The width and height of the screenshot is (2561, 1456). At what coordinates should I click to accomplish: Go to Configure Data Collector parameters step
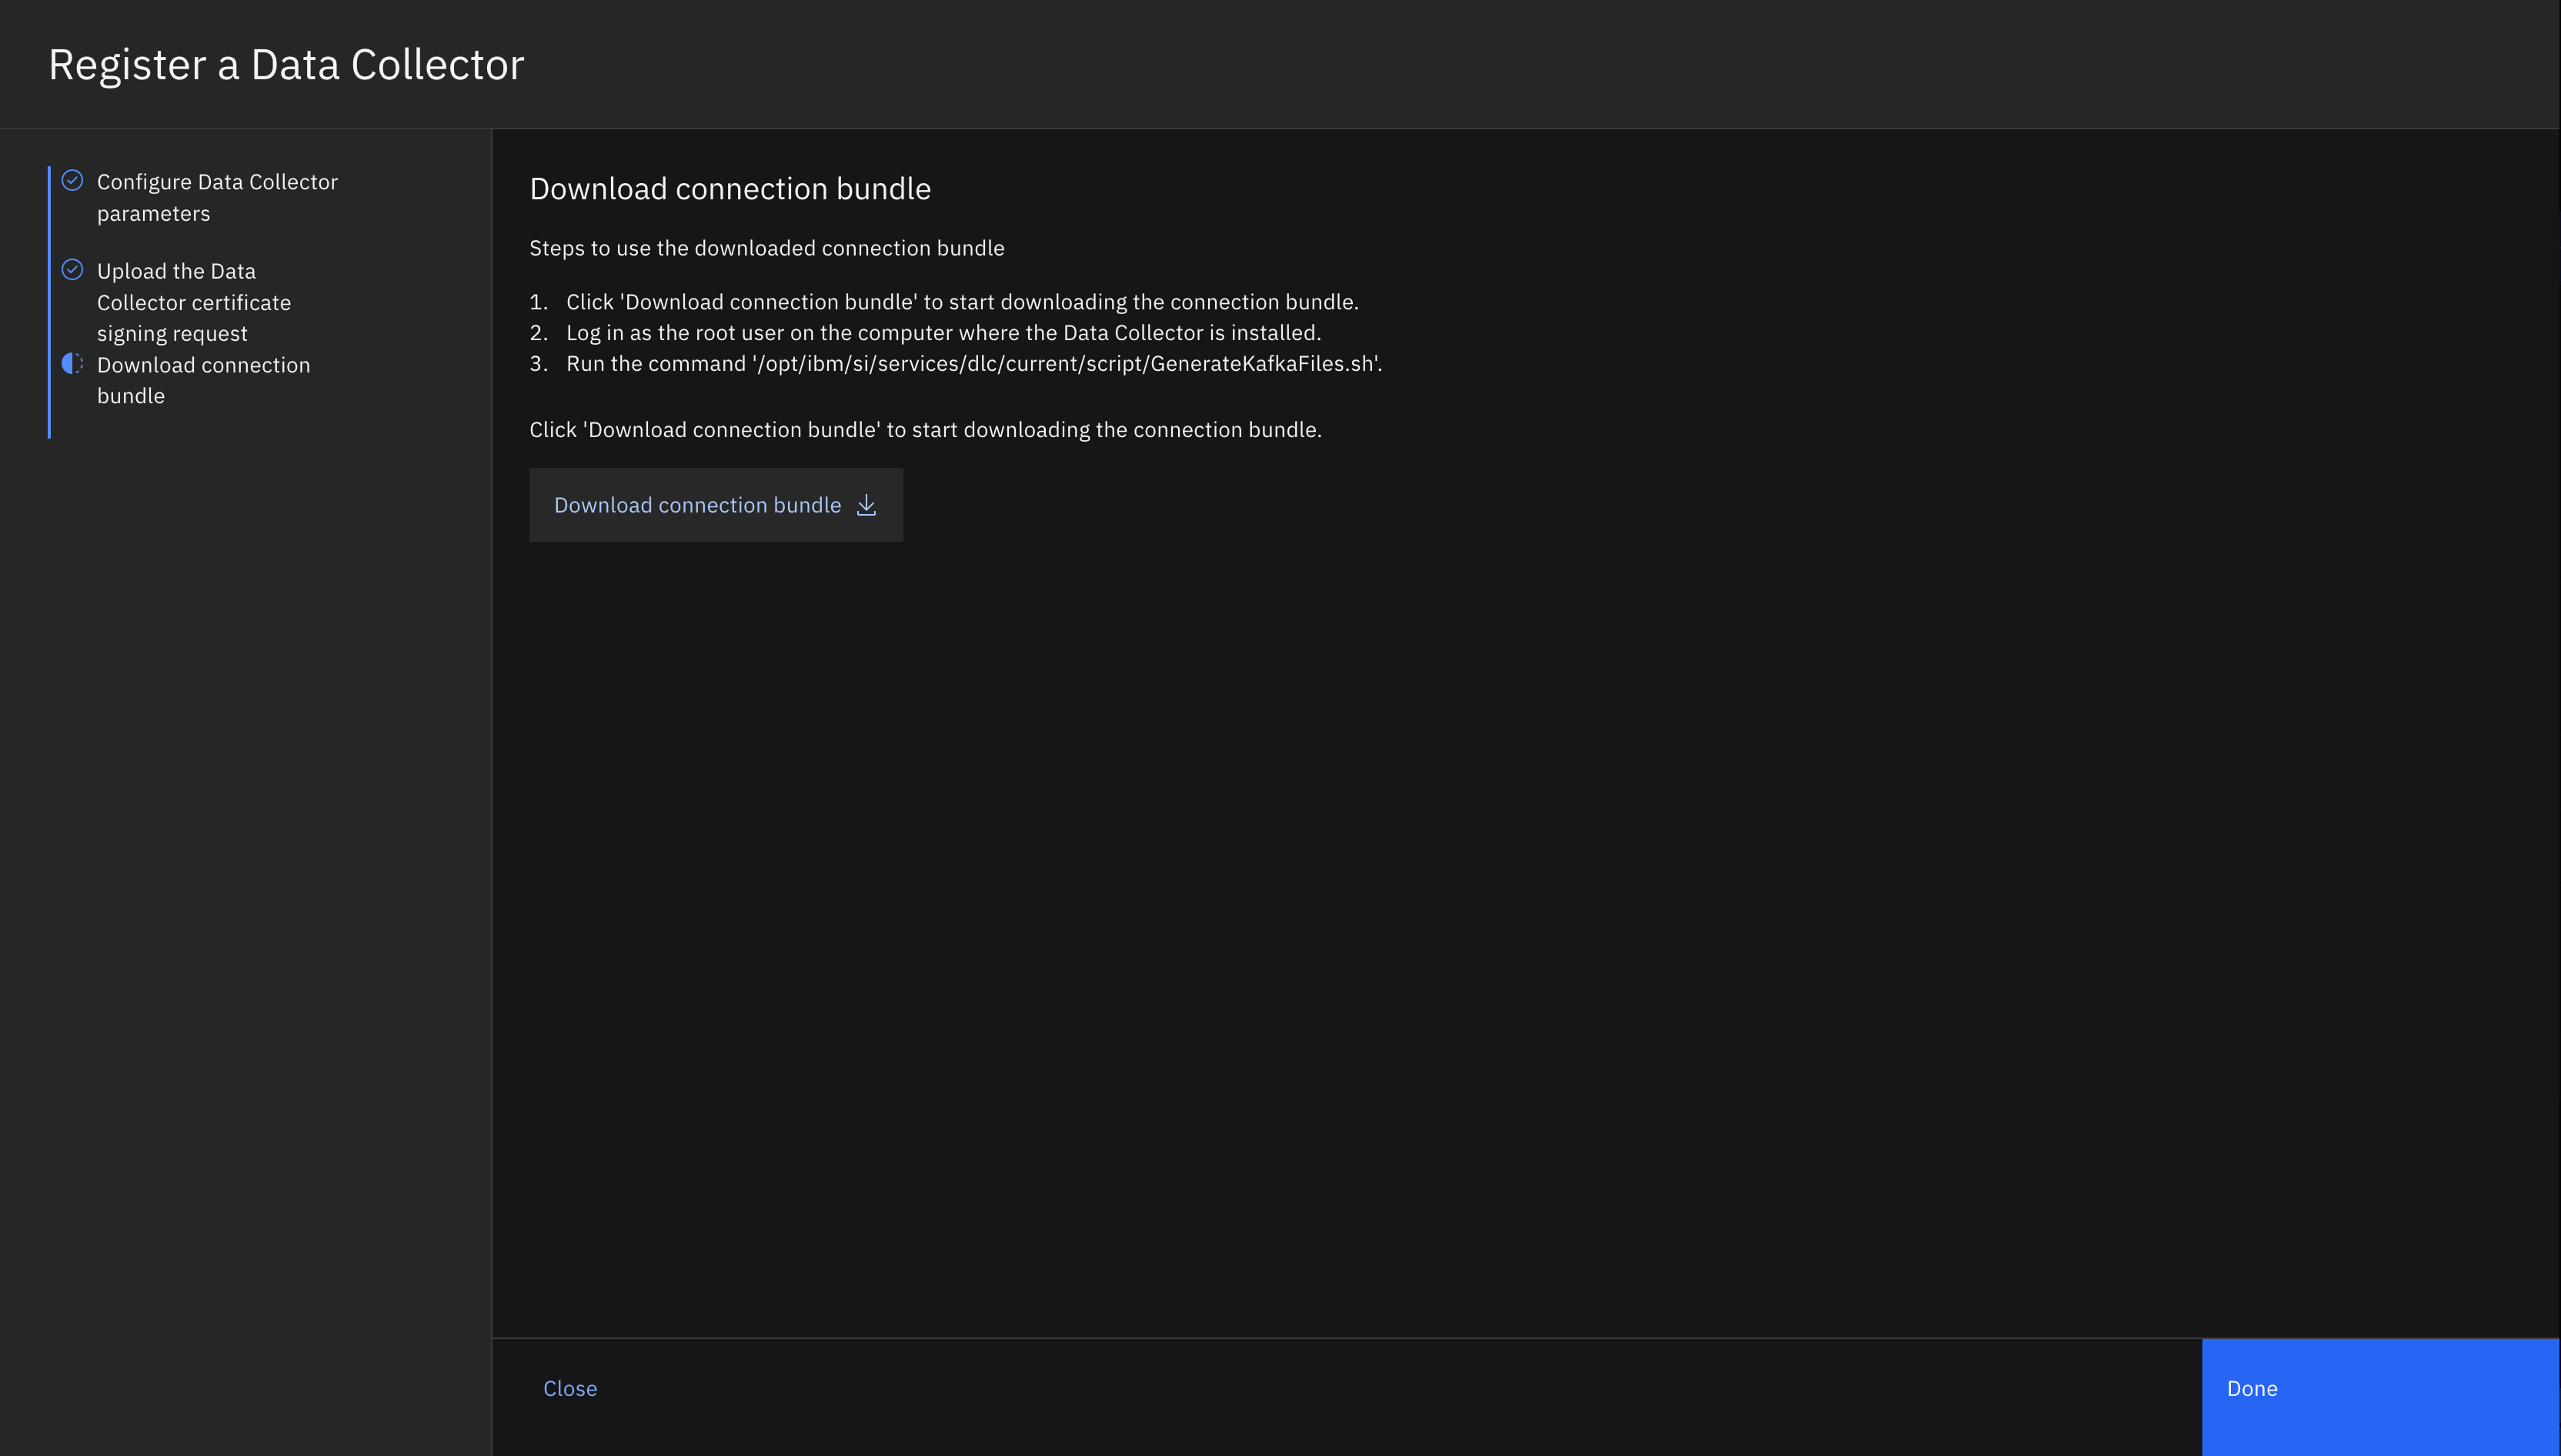click(x=217, y=197)
